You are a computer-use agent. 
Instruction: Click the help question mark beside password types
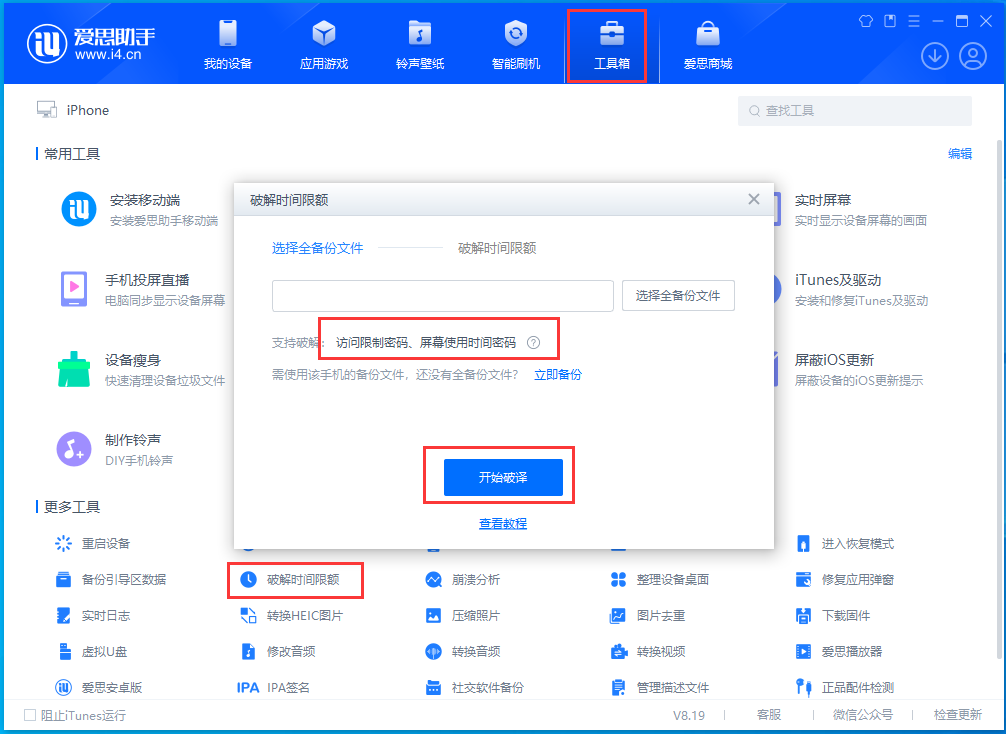[x=535, y=339]
